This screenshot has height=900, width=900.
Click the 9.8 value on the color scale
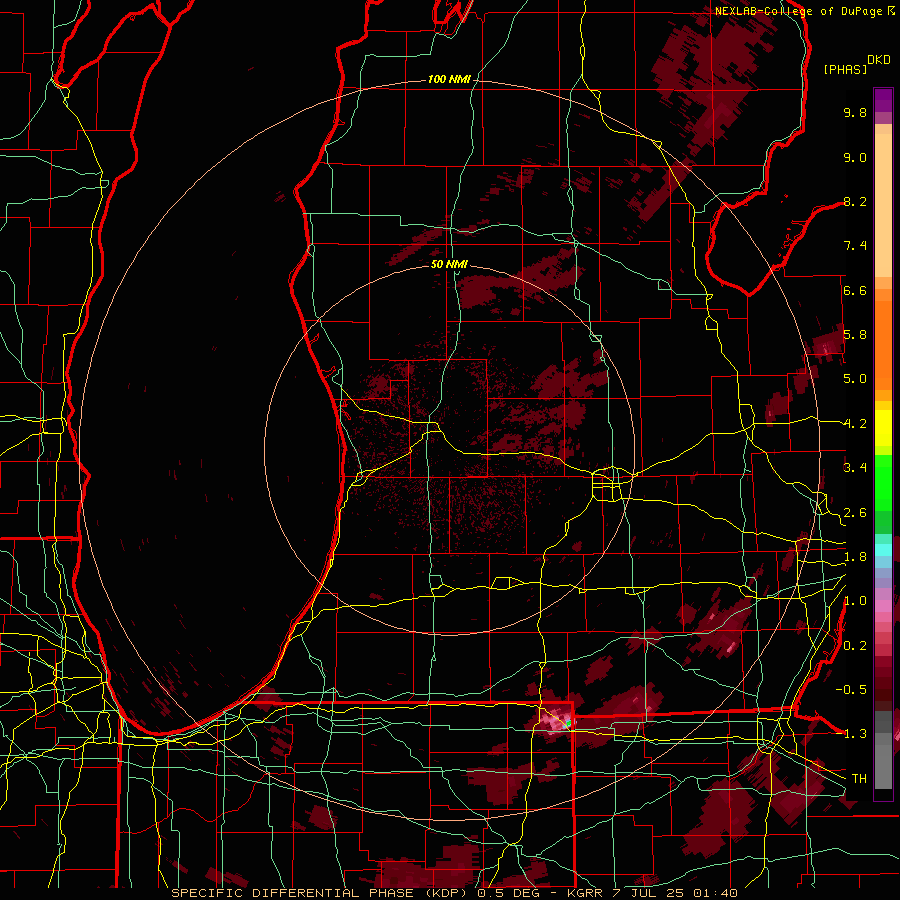(x=855, y=112)
